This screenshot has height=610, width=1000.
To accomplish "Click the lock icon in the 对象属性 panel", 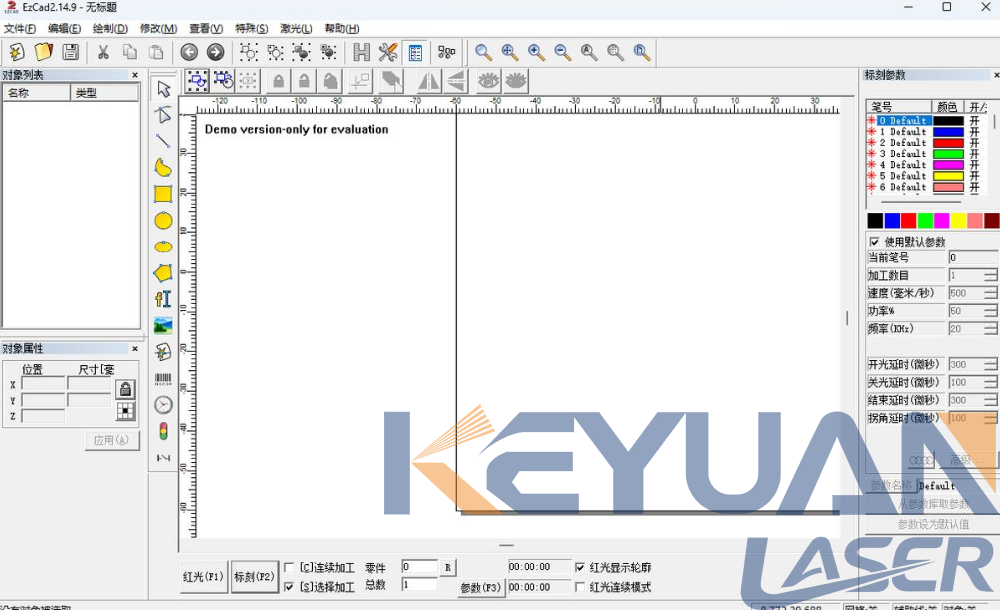I will coord(125,389).
